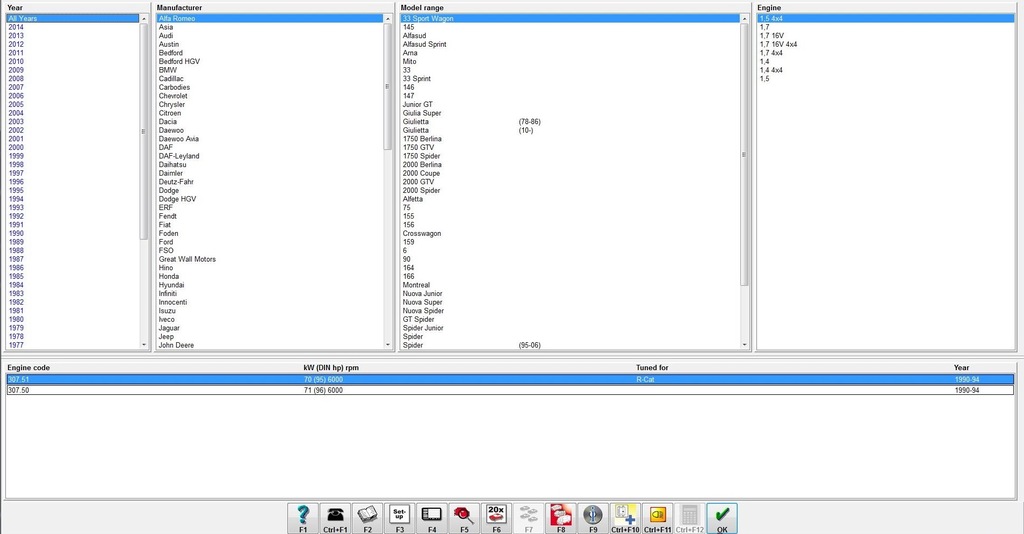The image size is (1024, 534).
Task: Select Ford manufacturer
Action: point(166,242)
